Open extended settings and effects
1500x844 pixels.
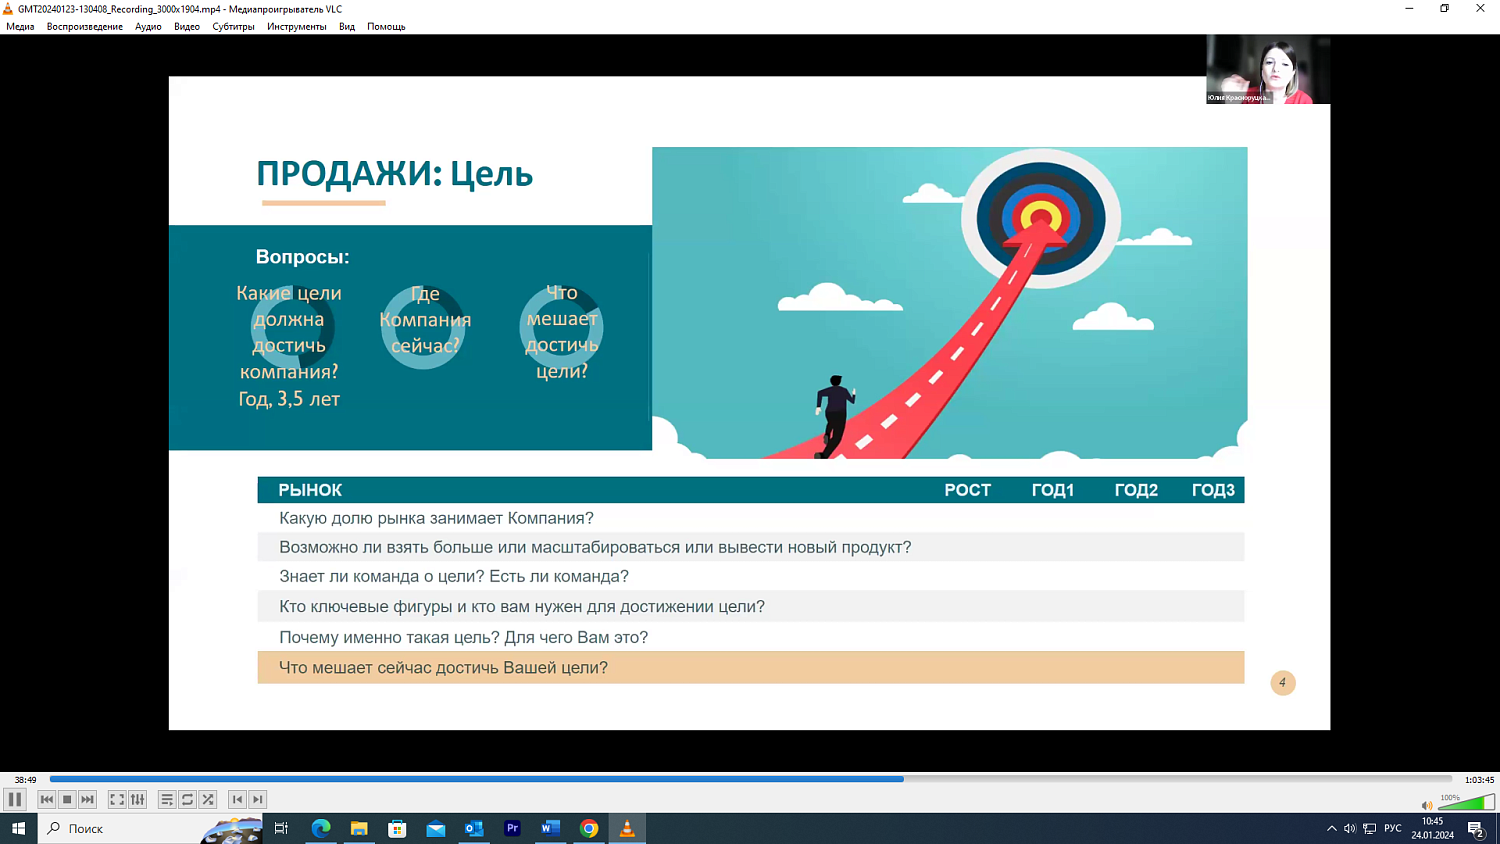point(138,799)
